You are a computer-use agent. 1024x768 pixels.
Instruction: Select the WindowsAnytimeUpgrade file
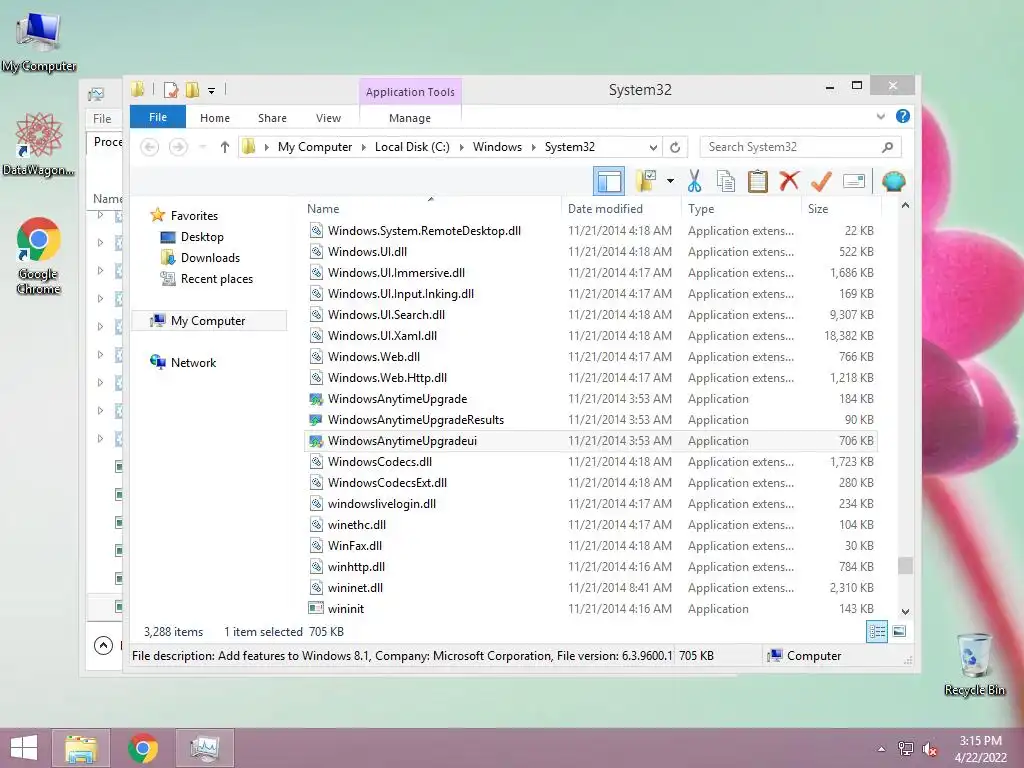coord(591,398)
